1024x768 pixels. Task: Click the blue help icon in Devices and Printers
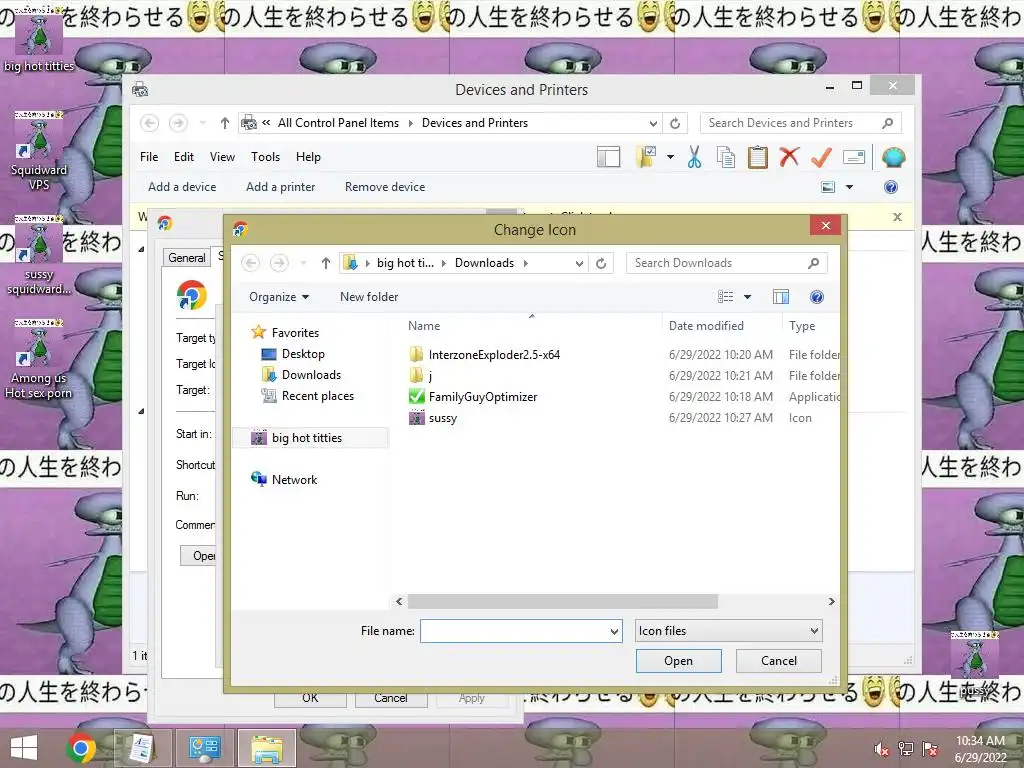click(x=891, y=187)
